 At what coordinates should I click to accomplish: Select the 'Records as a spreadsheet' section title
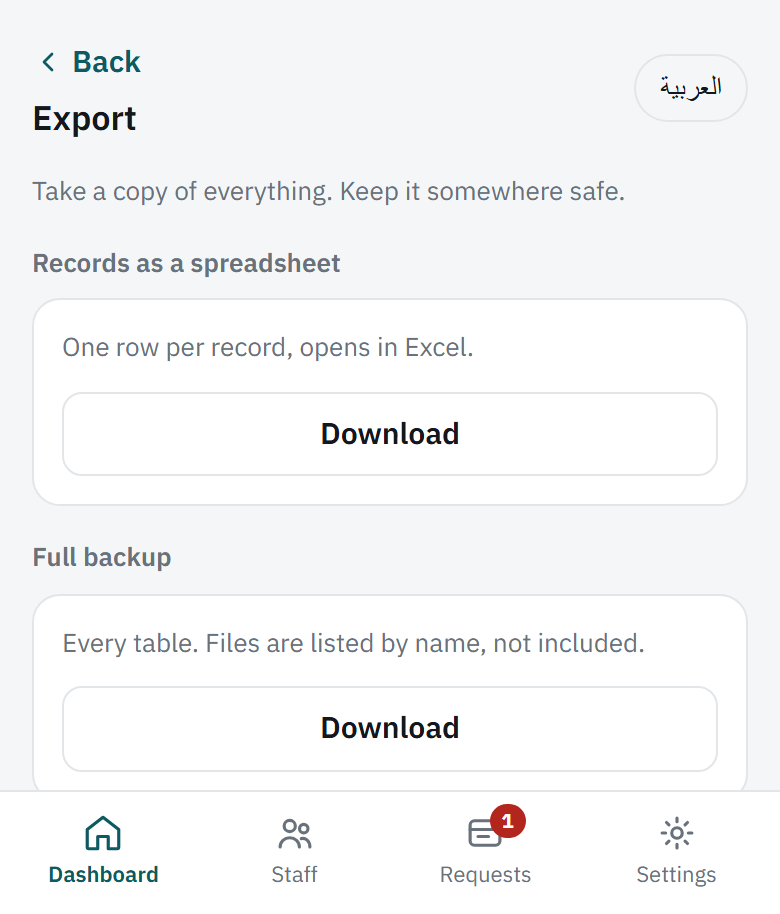(x=187, y=263)
